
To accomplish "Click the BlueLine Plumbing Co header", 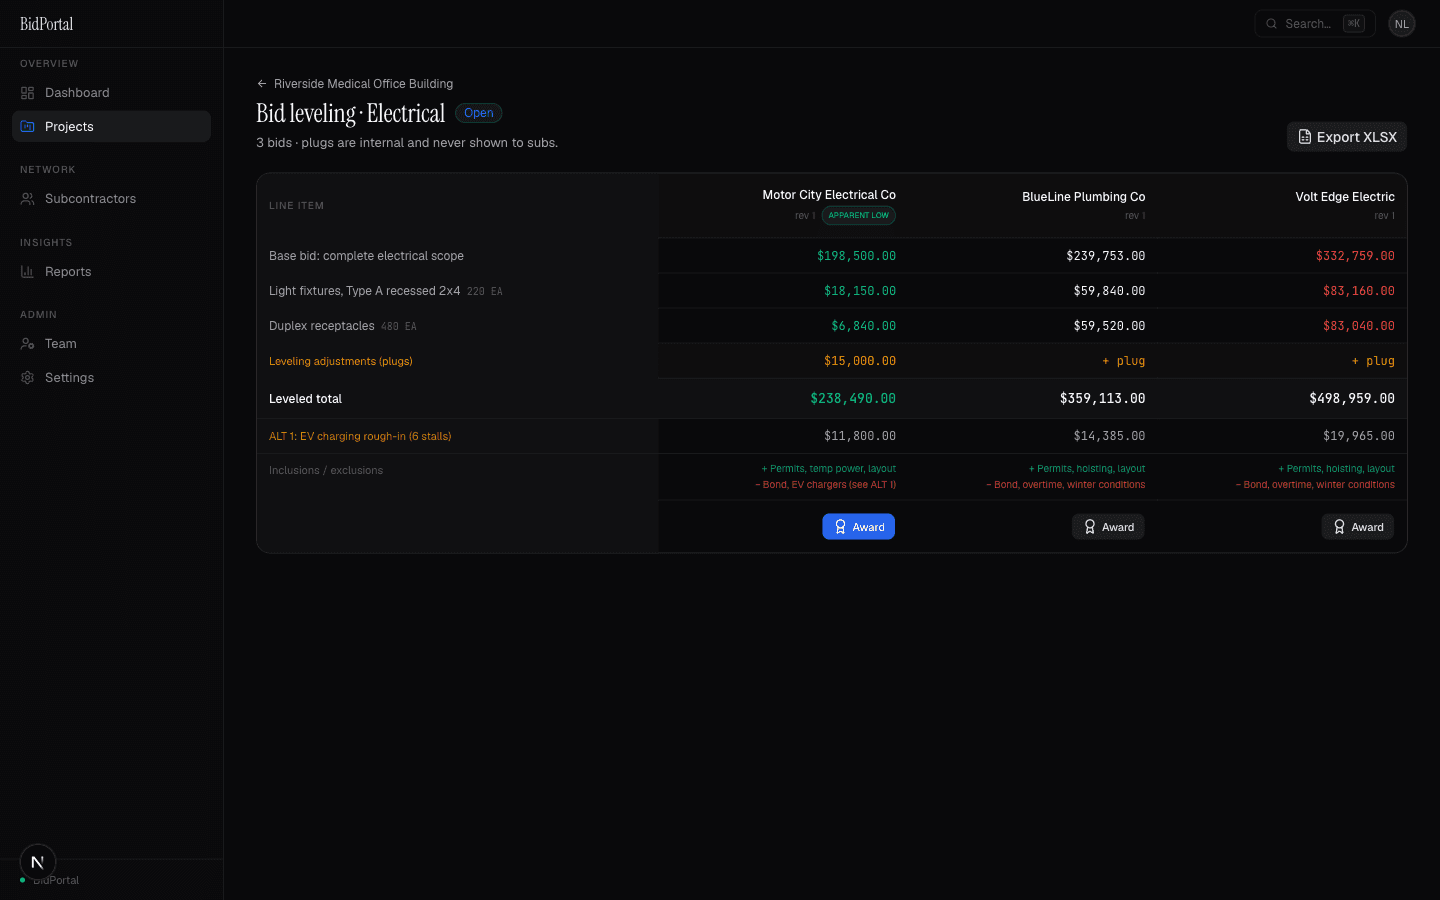I will coord(1084,197).
